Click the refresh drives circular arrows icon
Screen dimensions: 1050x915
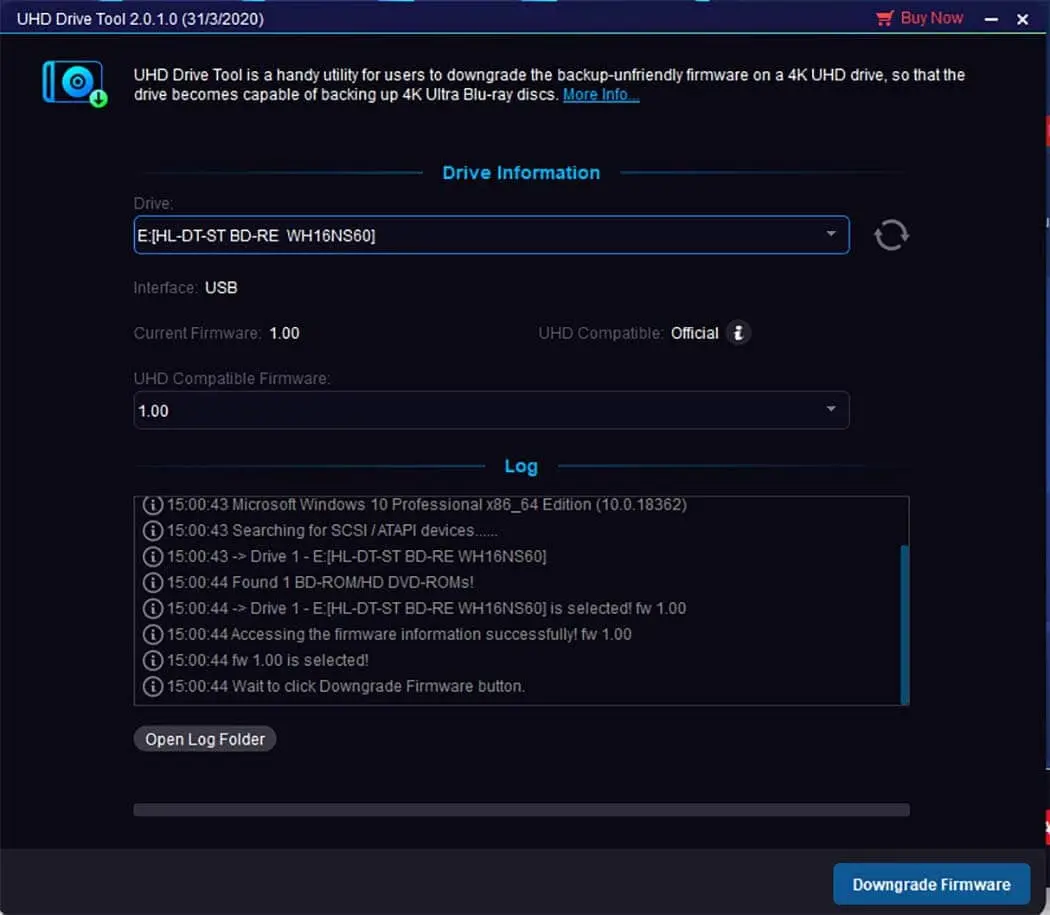890,236
